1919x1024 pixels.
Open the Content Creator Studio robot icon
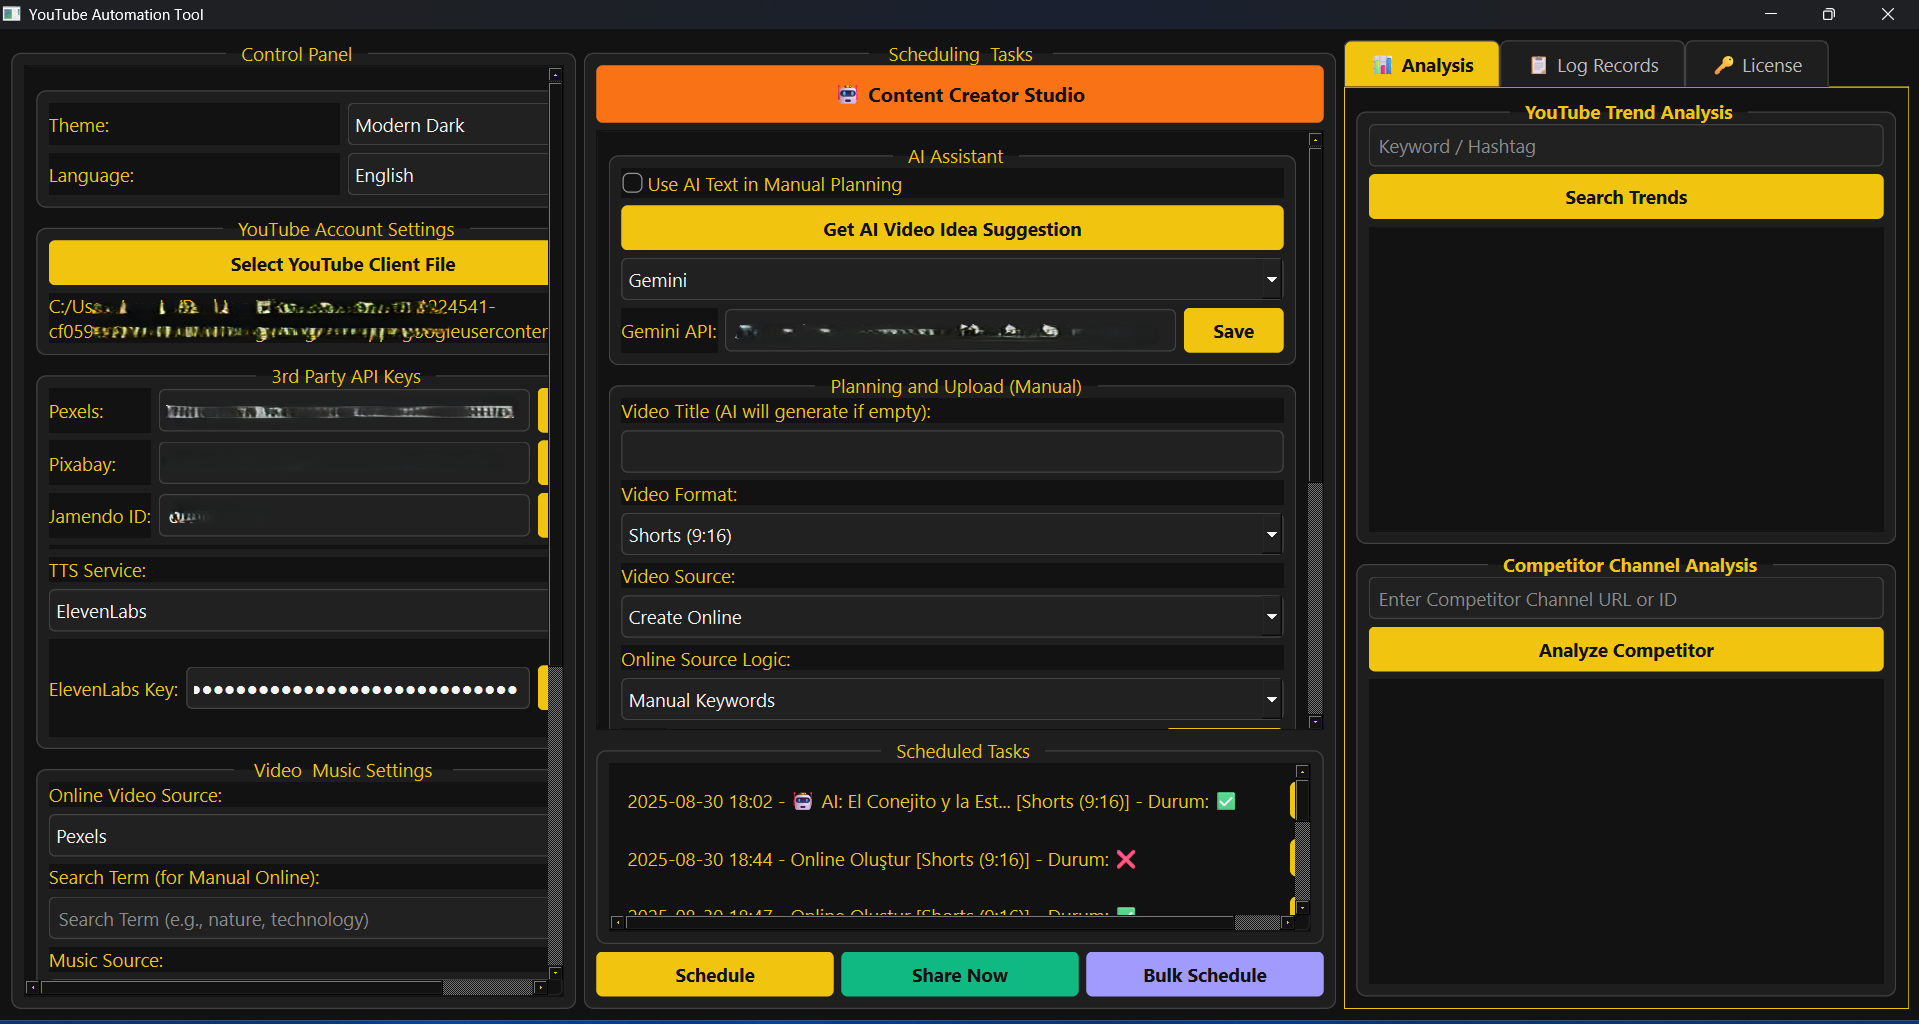(847, 95)
